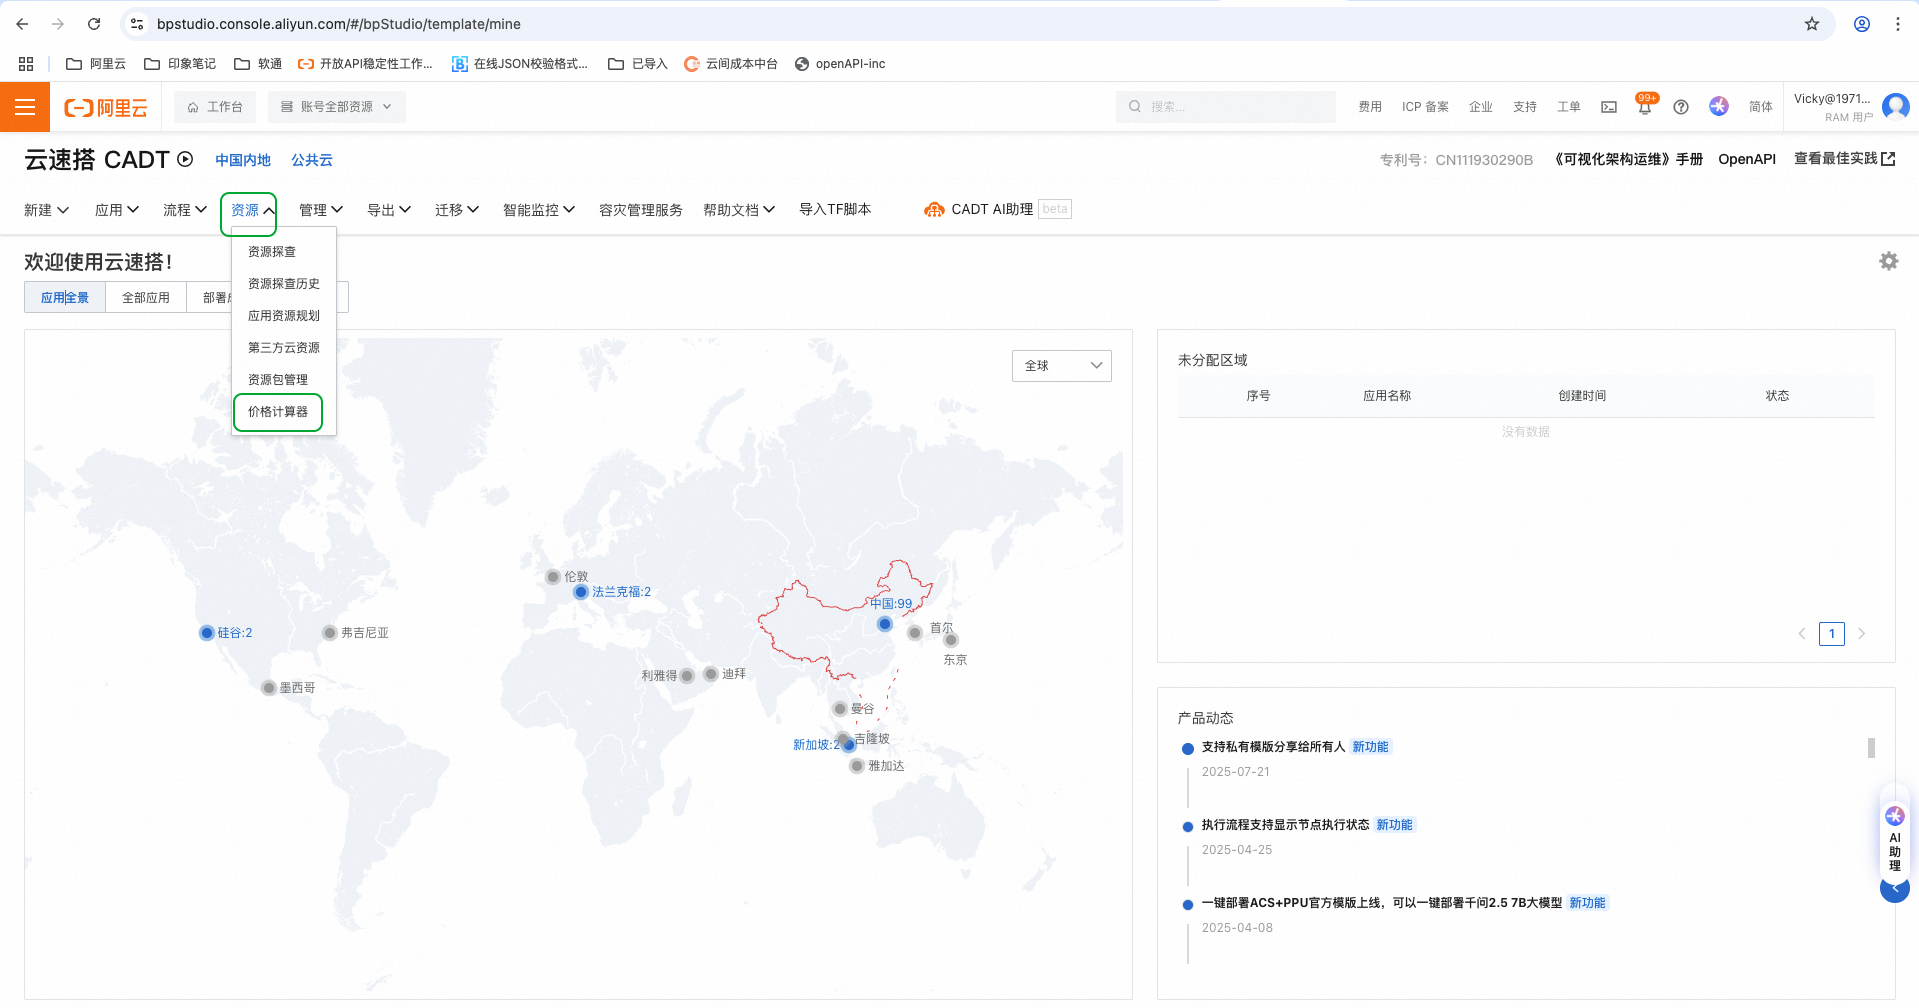Click the 雅加达 map marker

857,766
